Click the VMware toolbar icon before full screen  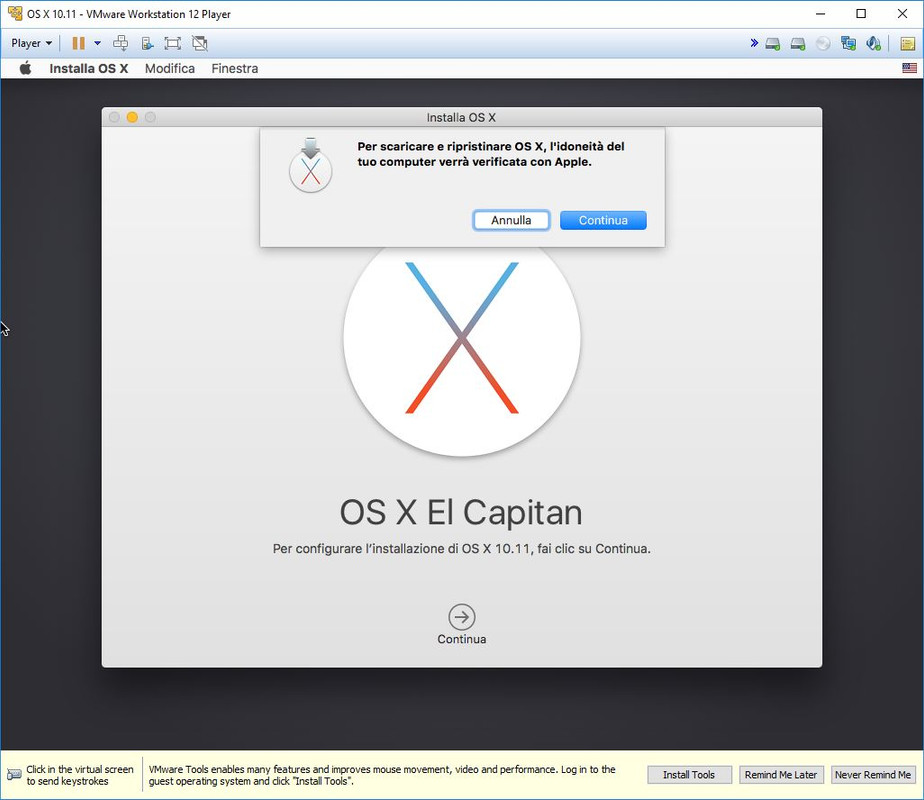coord(147,43)
